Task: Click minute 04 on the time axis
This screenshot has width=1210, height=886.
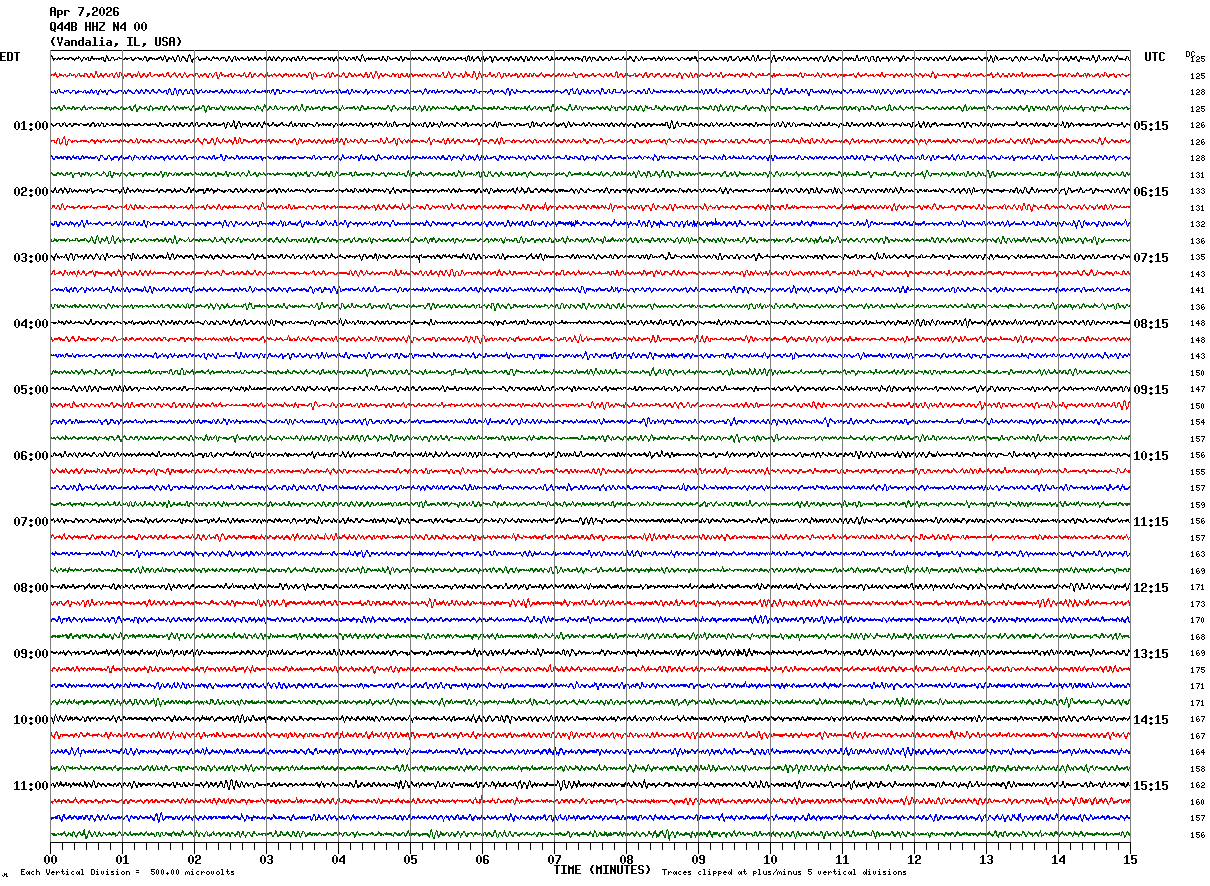Action: coord(338,859)
